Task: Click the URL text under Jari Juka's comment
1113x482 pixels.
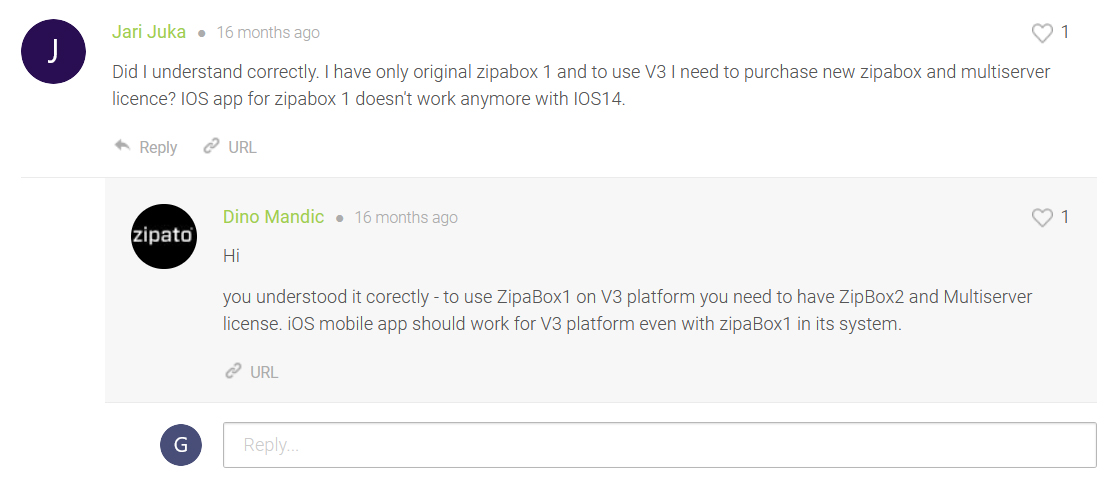Action: (242, 147)
